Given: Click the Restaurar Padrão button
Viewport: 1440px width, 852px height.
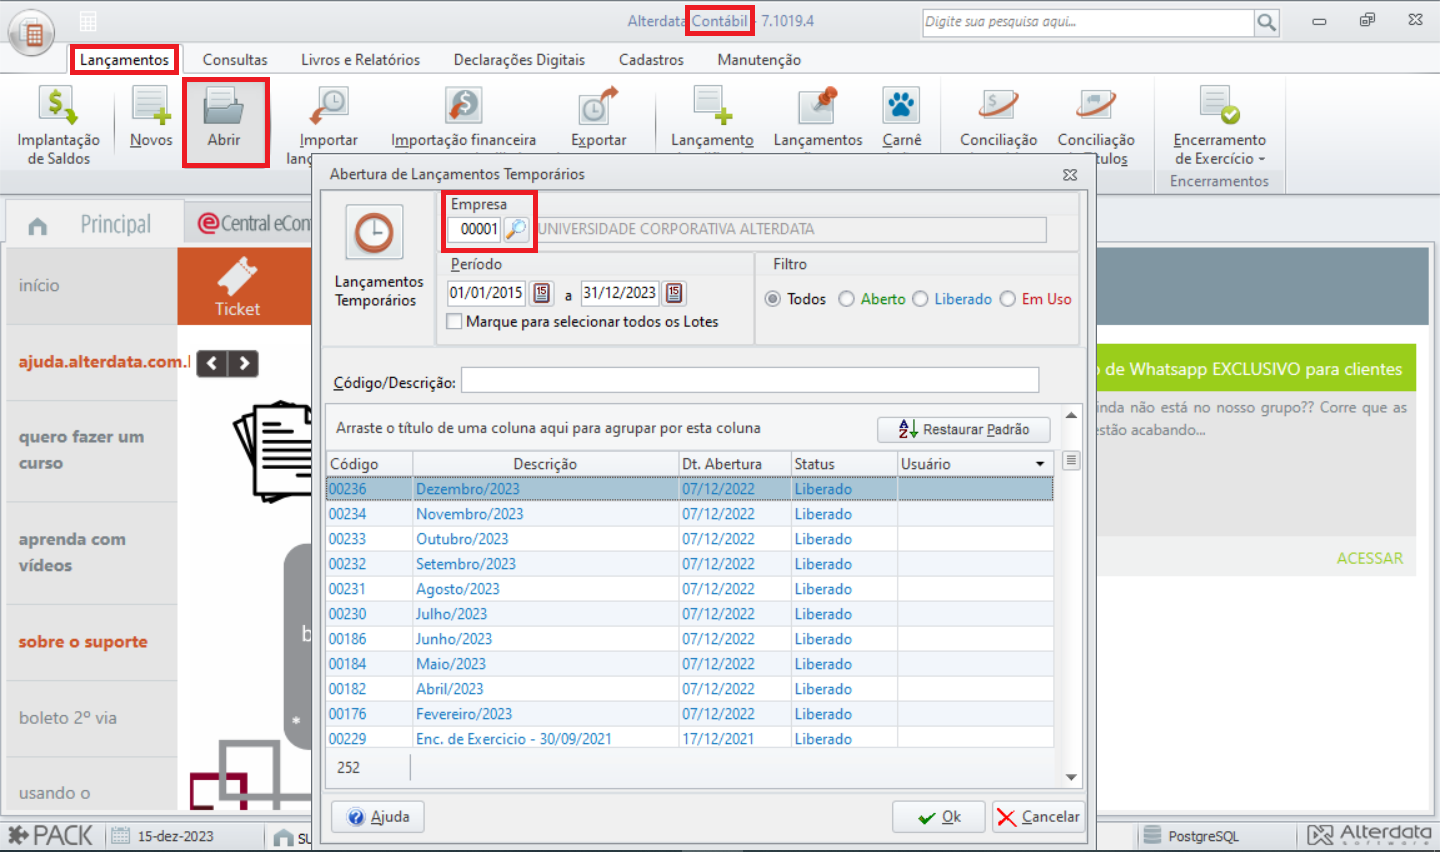Looking at the screenshot, I should click(x=964, y=429).
